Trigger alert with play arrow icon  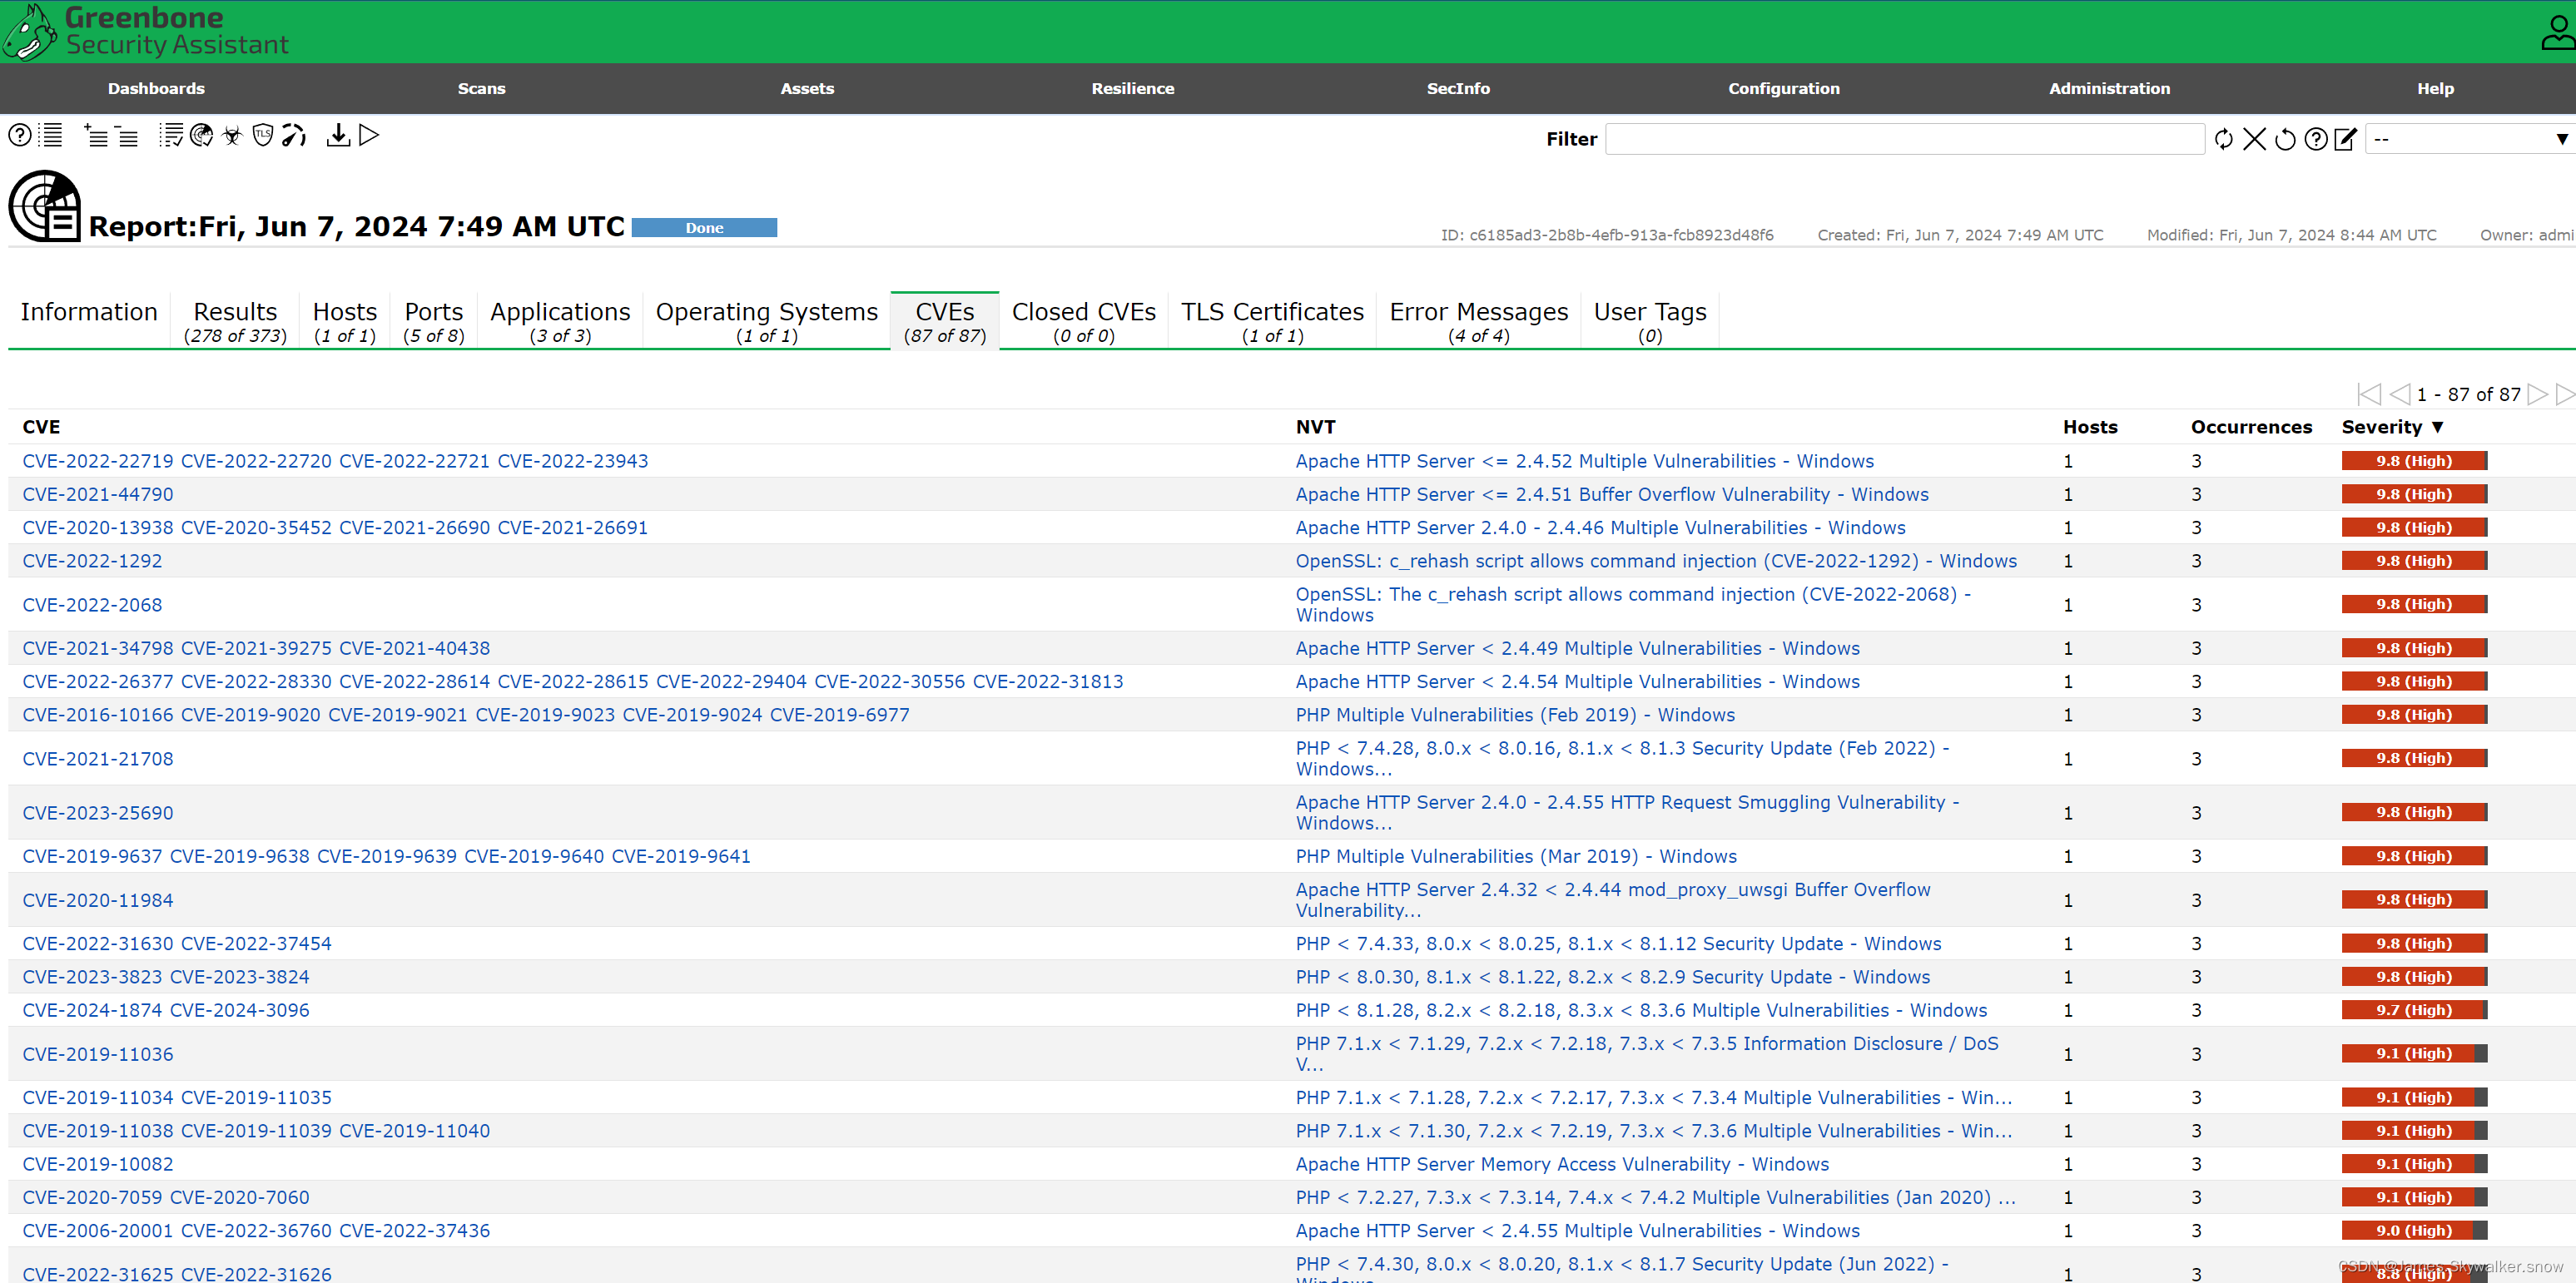click(x=369, y=136)
